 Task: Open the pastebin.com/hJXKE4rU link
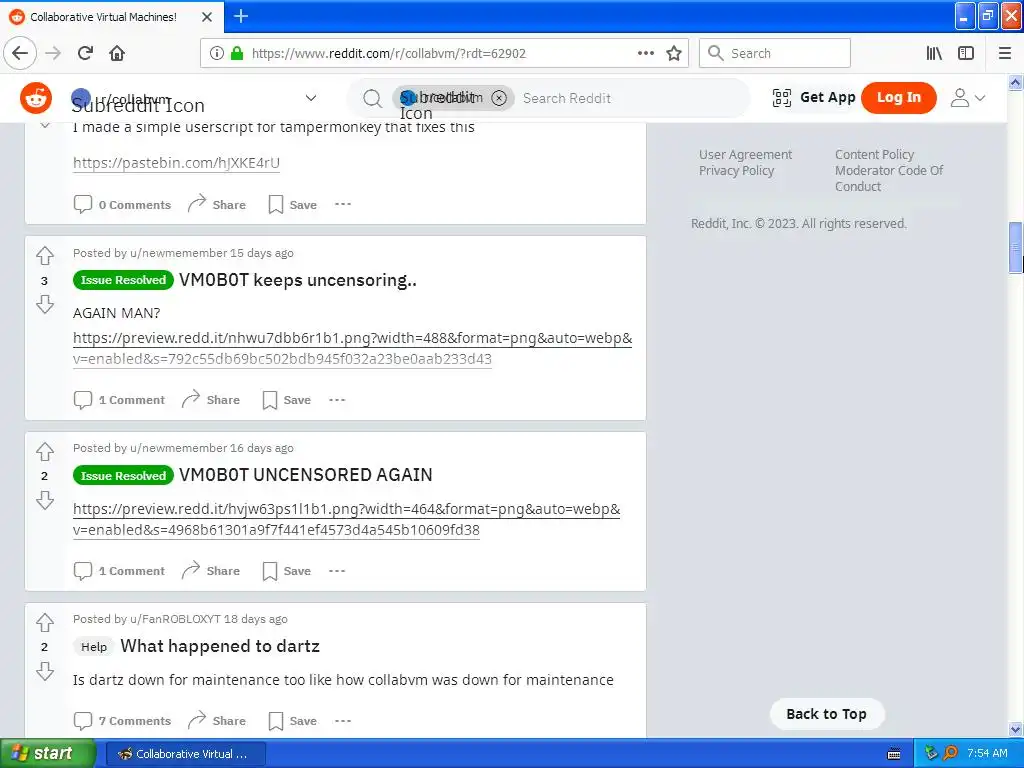click(176, 163)
